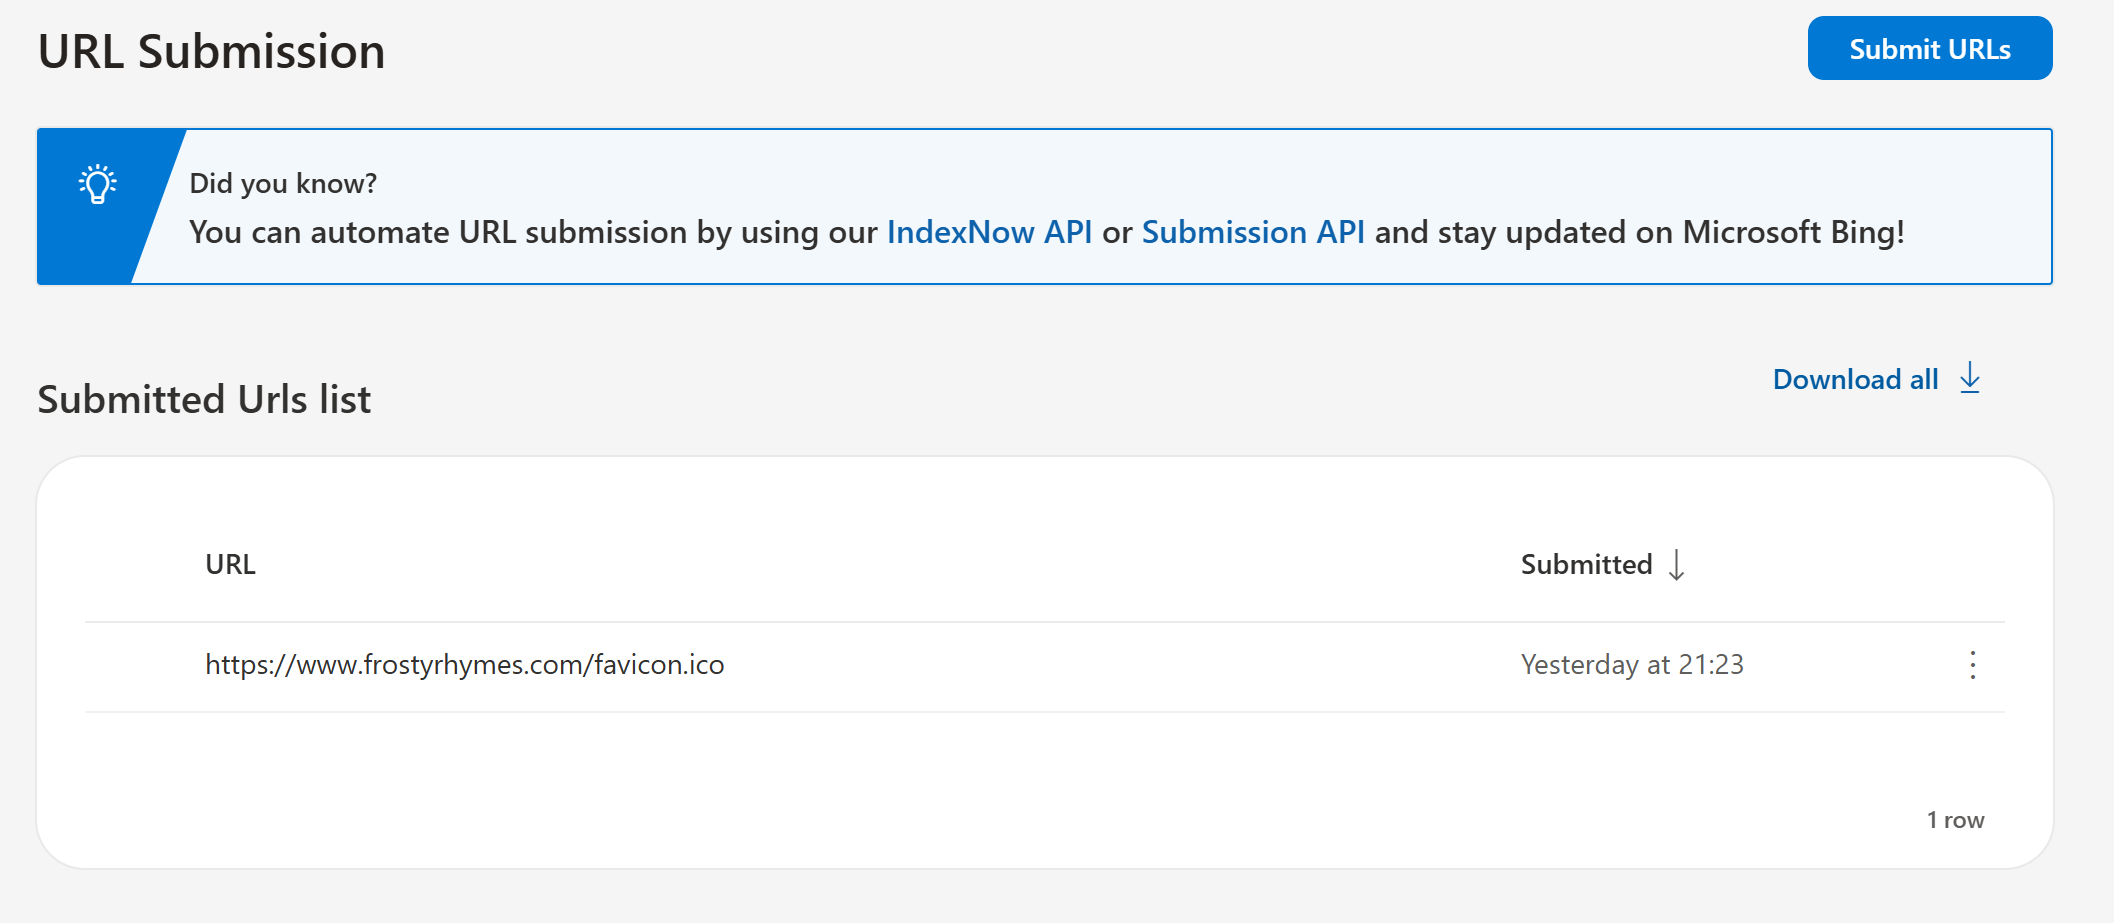Click the Did you know? label
Viewport: 2114px width, 923px height.
(x=283, y=184)
